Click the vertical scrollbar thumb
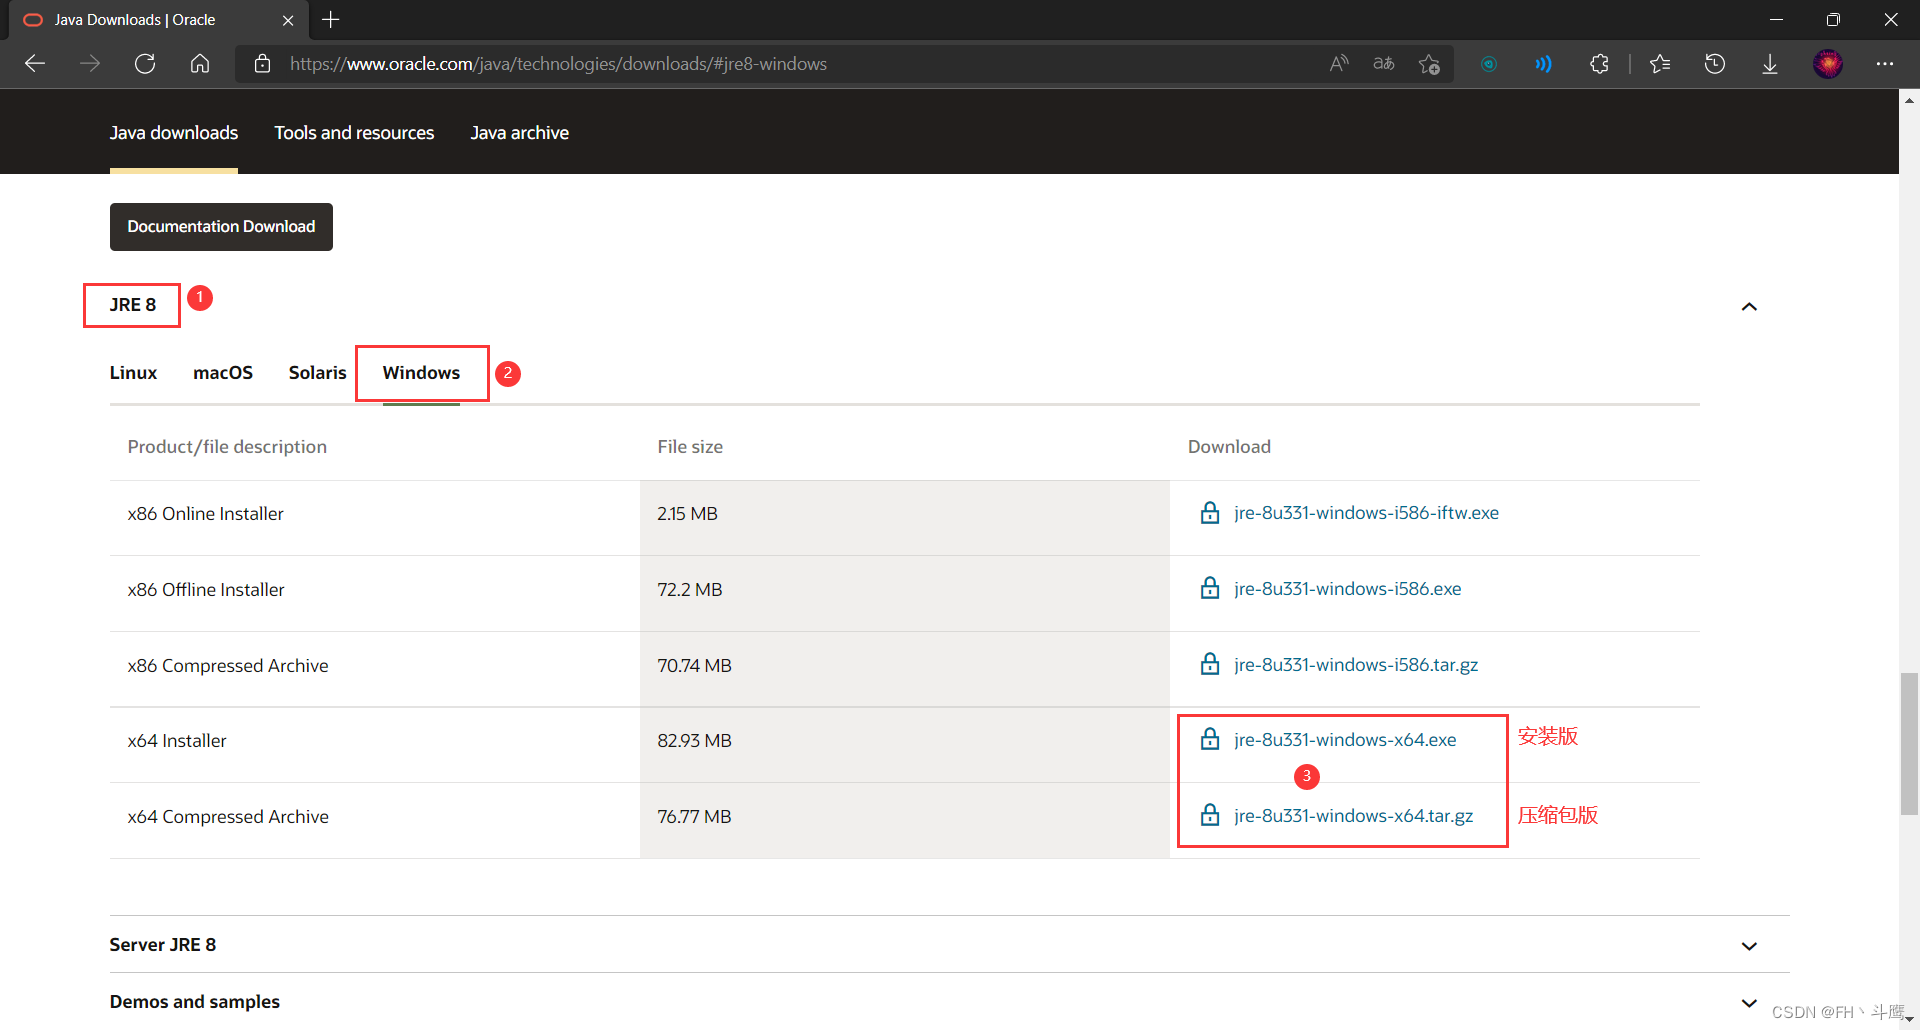This screenshot has width=1920, height=1030. point(1909,745)
